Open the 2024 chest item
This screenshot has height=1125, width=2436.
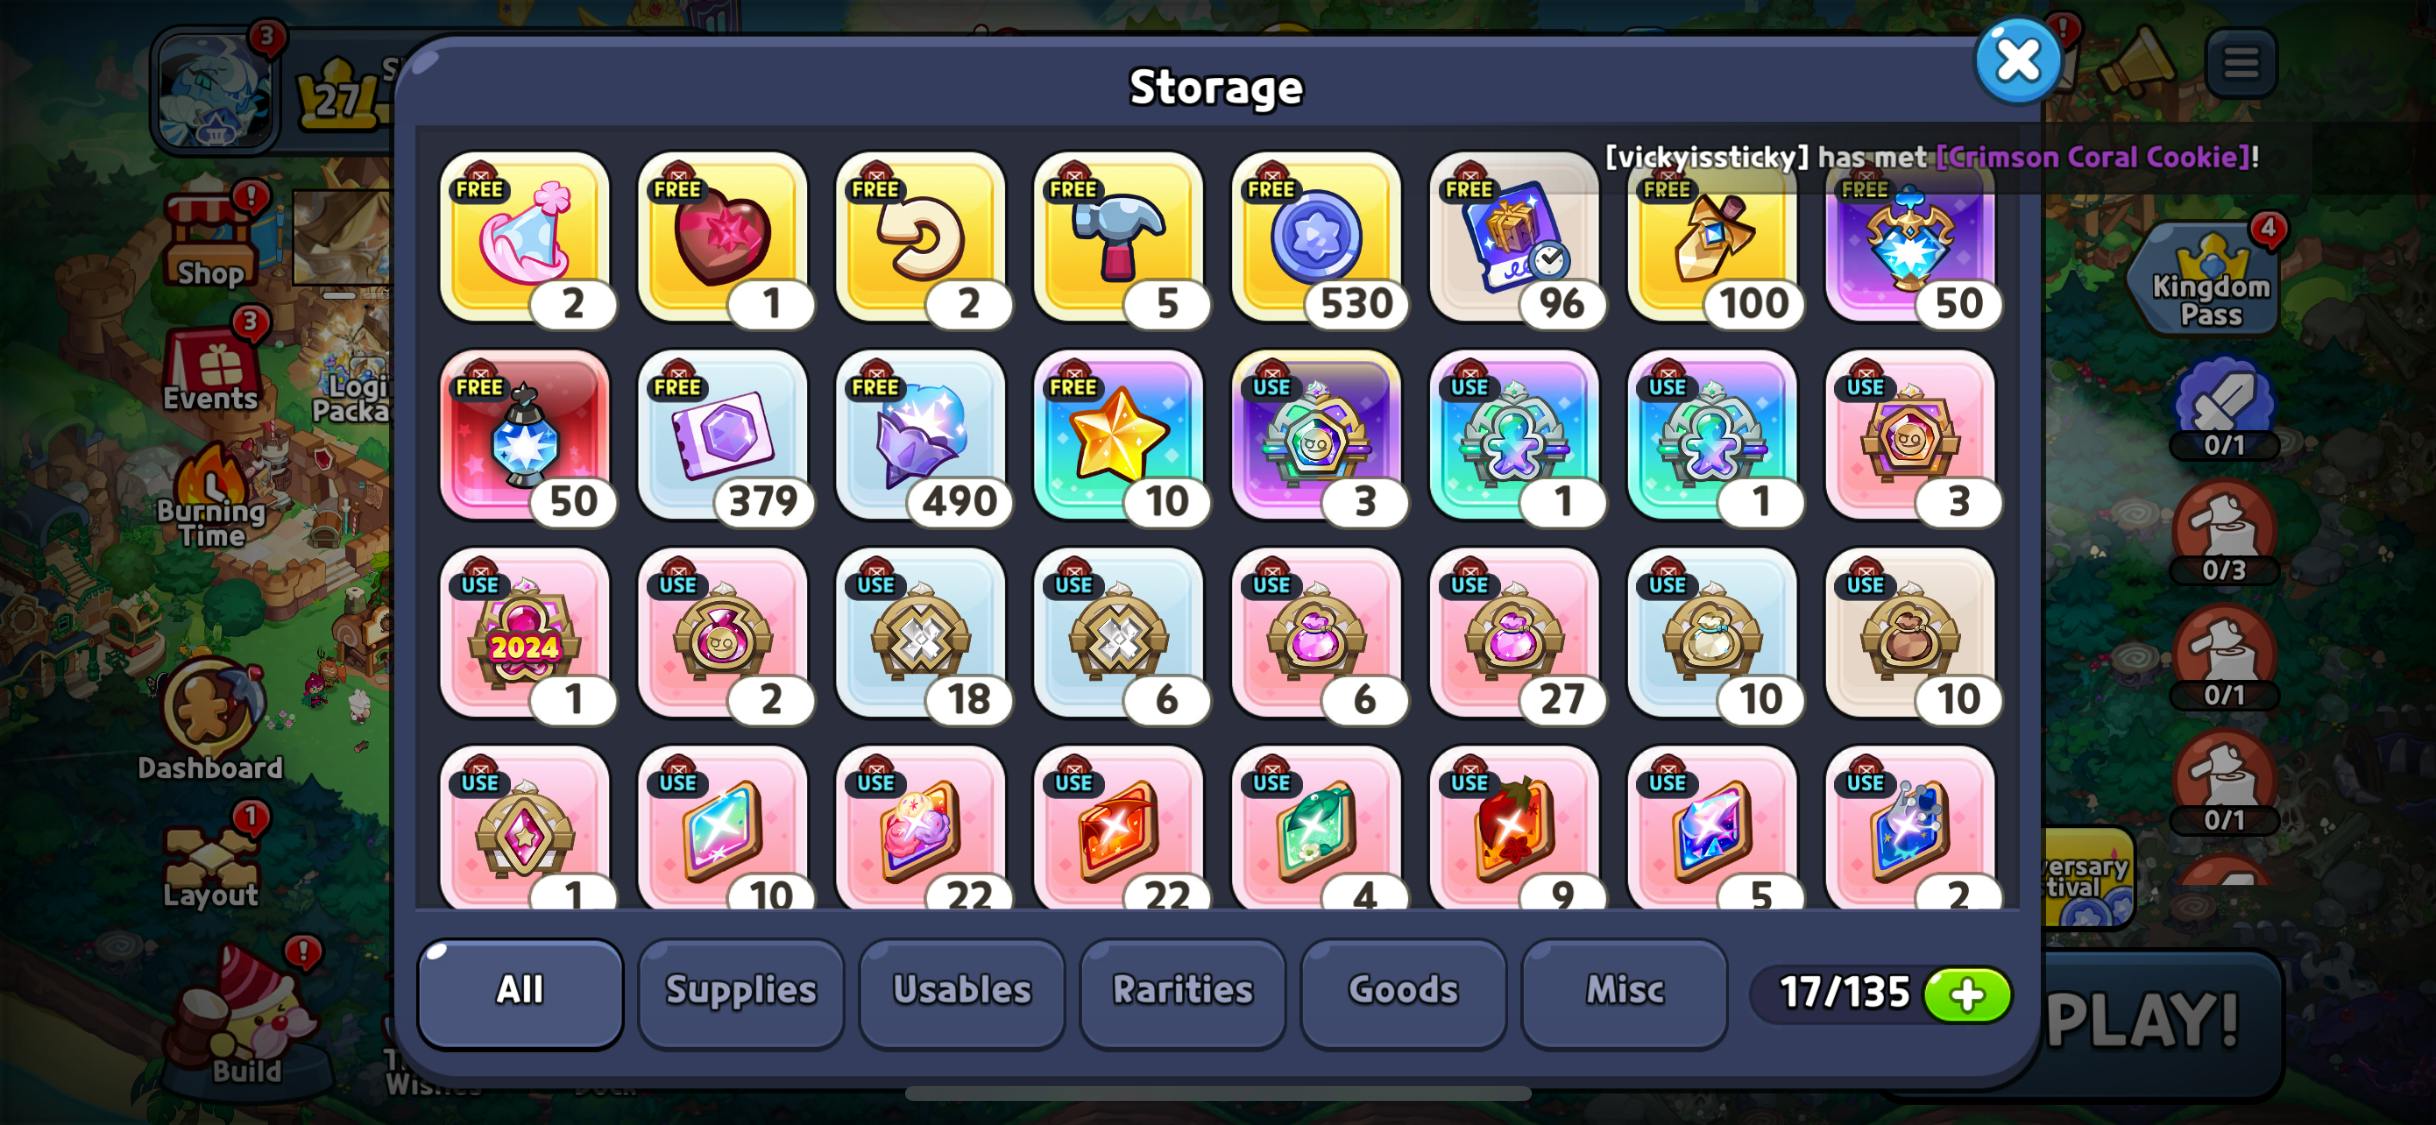point(525,634)
